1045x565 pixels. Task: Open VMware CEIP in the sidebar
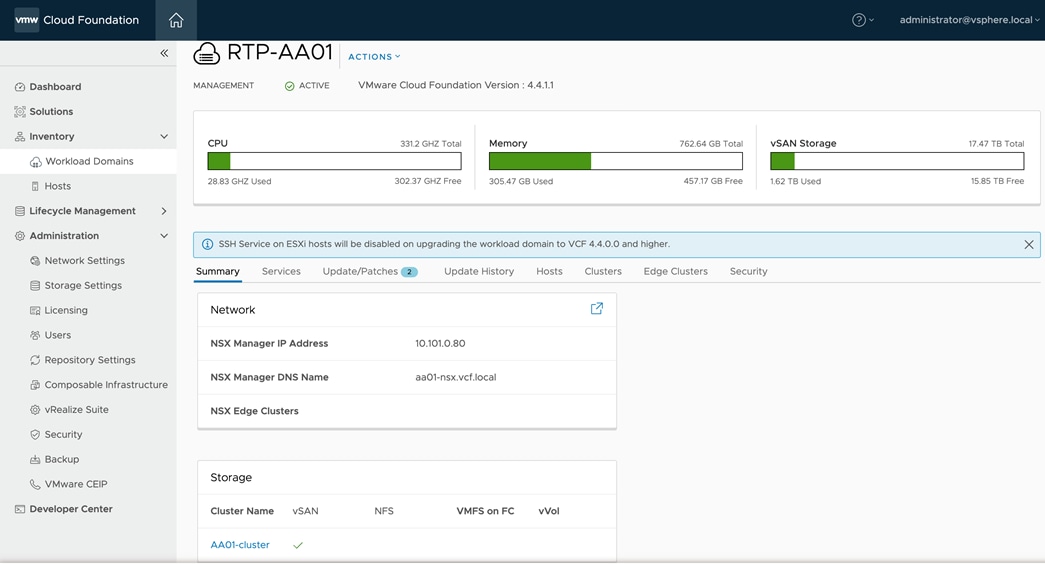point(76,484)
